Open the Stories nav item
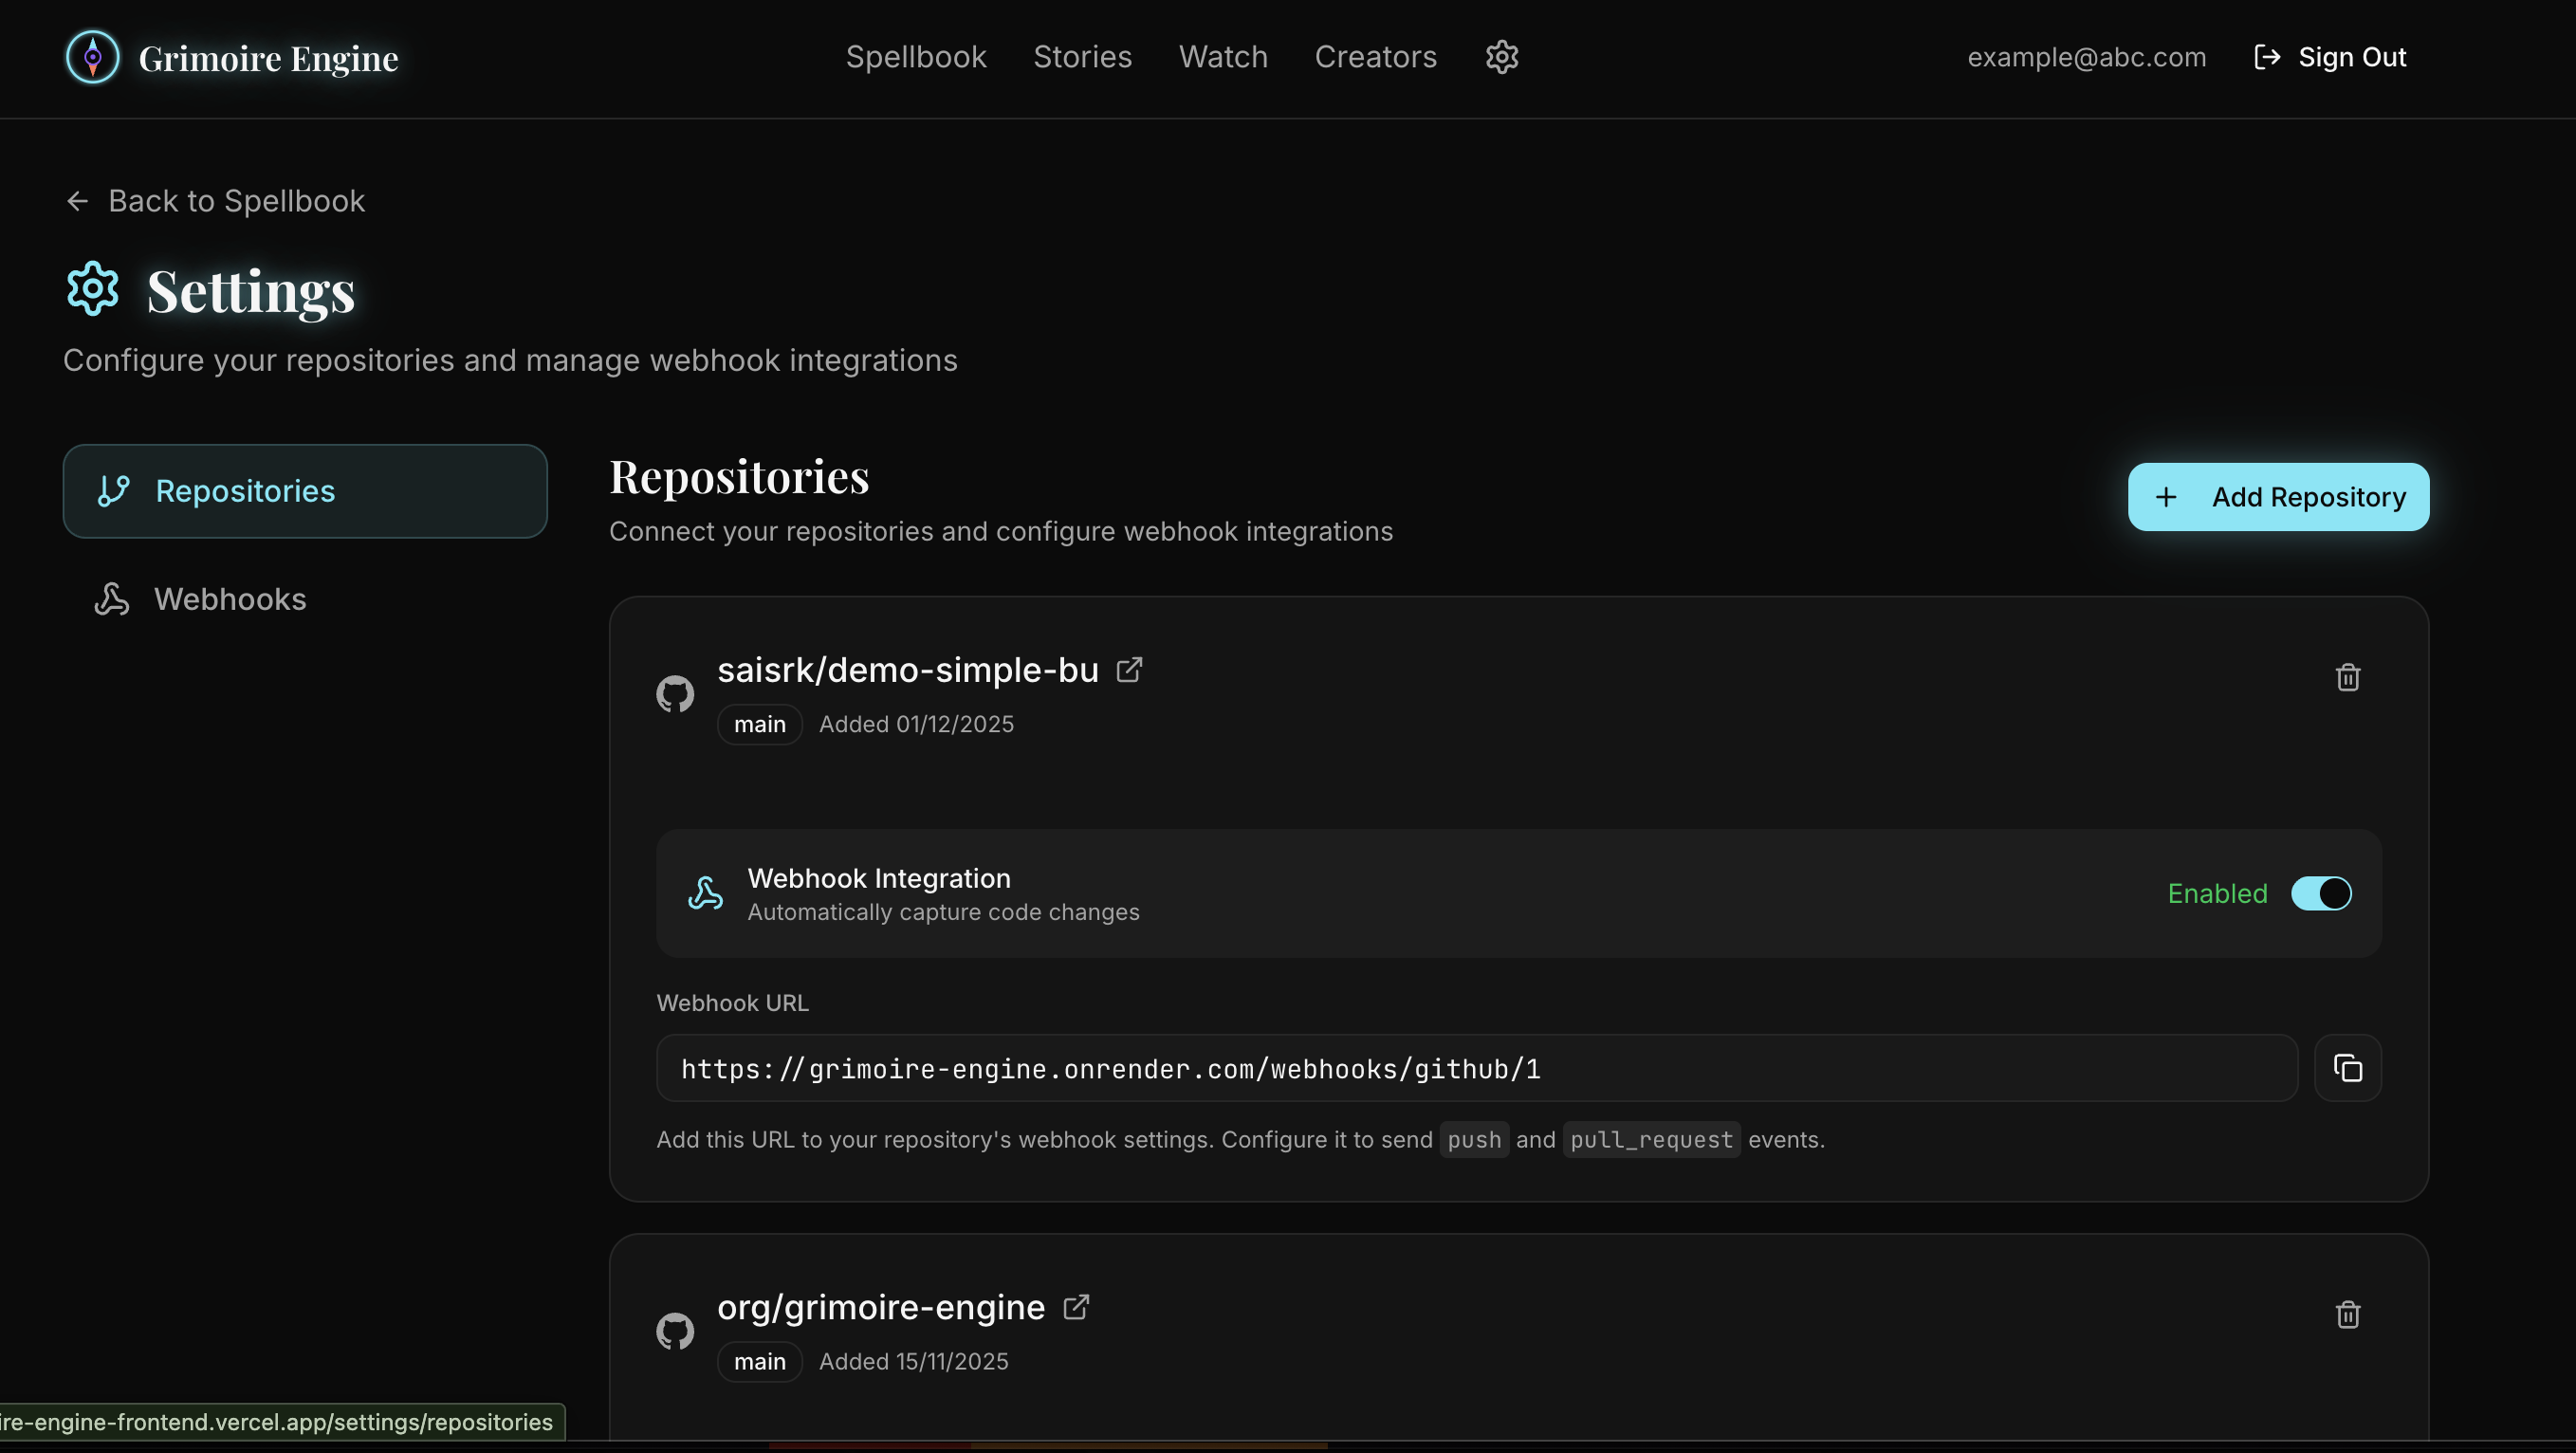The width and height of the screenshot is (2576, 1453). (x=1082, y=57)
